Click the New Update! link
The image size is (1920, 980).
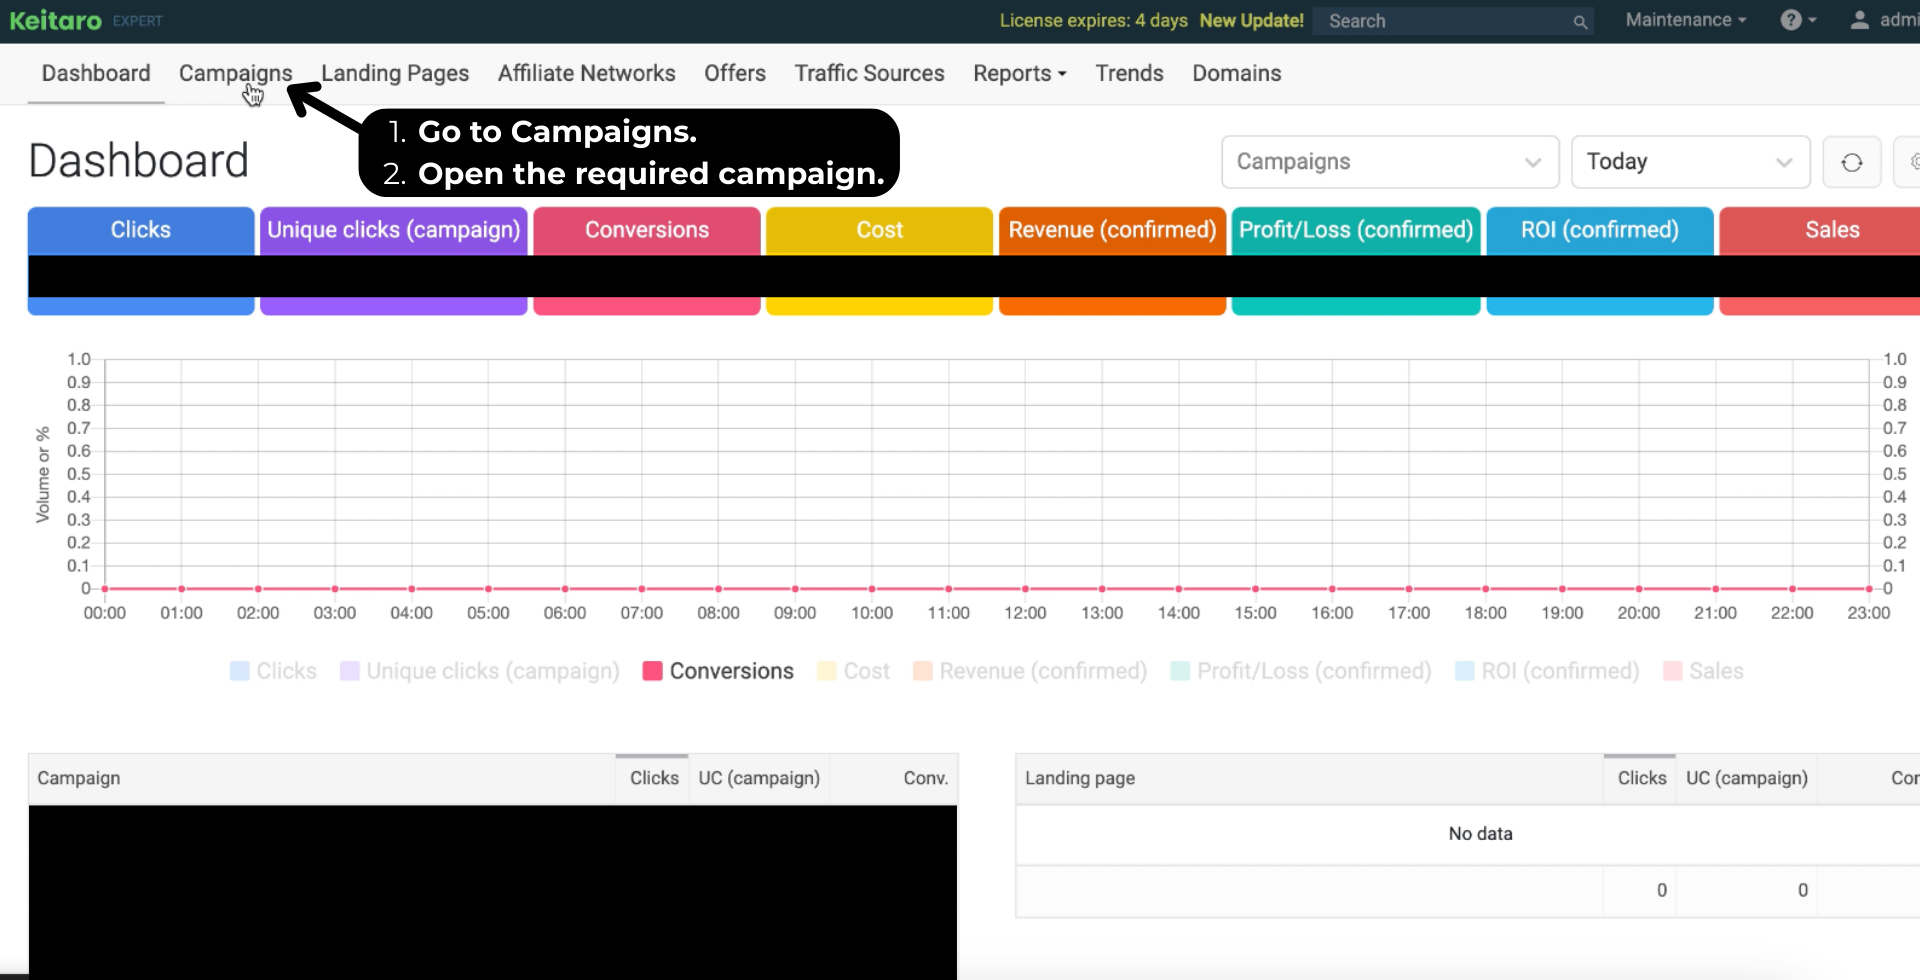1251,21
